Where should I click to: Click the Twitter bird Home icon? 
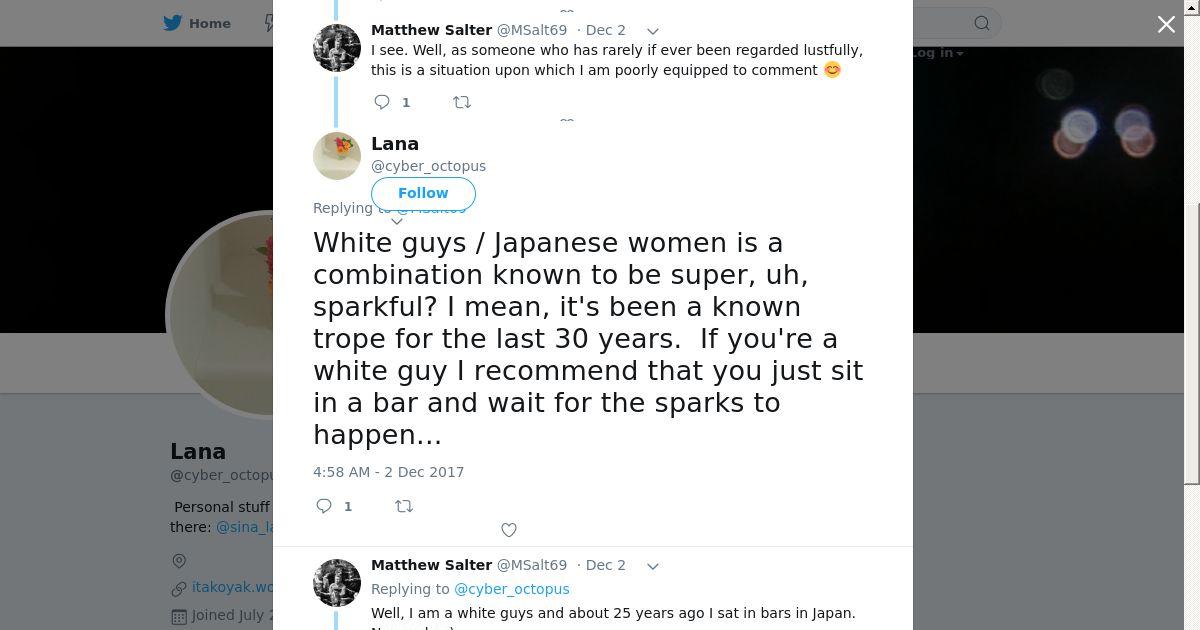(x=173, y=23)
